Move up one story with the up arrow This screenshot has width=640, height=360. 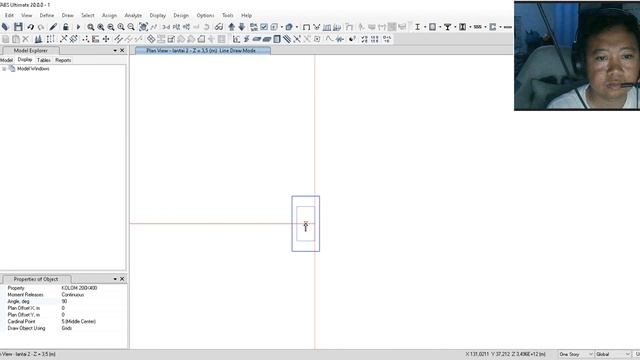click(x=232, y=27)
